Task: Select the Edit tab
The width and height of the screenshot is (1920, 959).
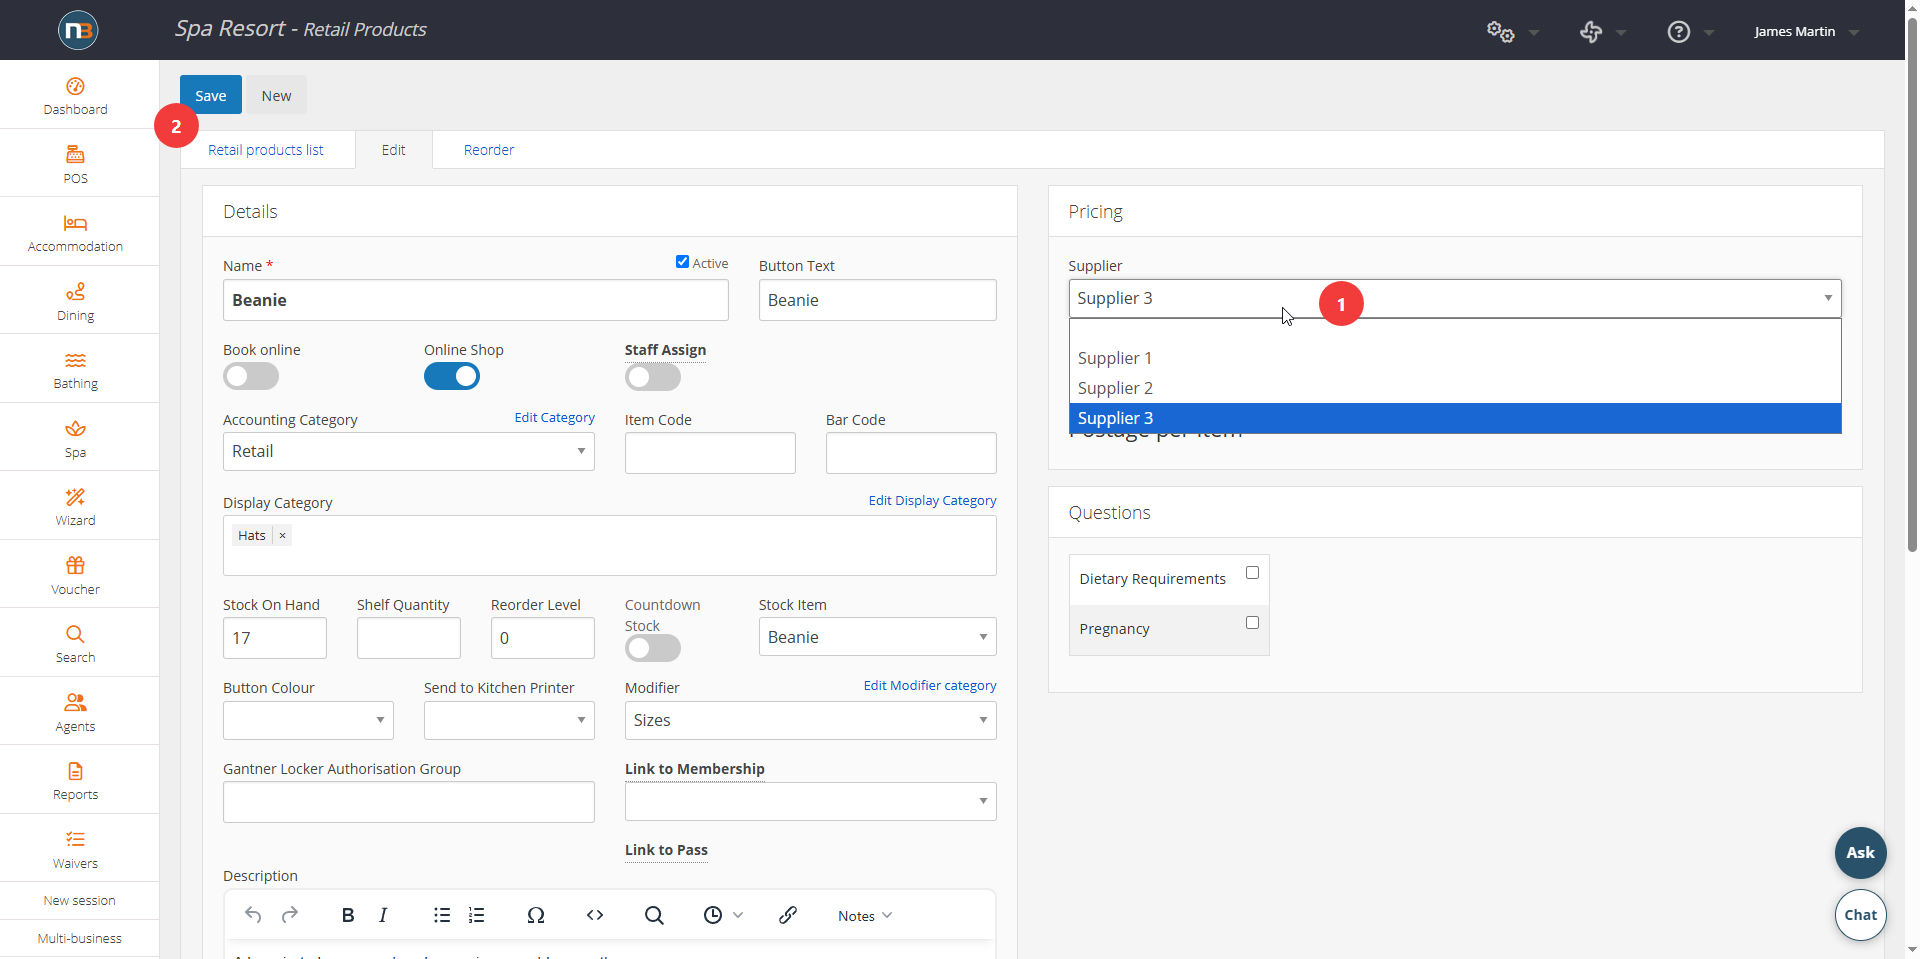Action: (394, 150)
